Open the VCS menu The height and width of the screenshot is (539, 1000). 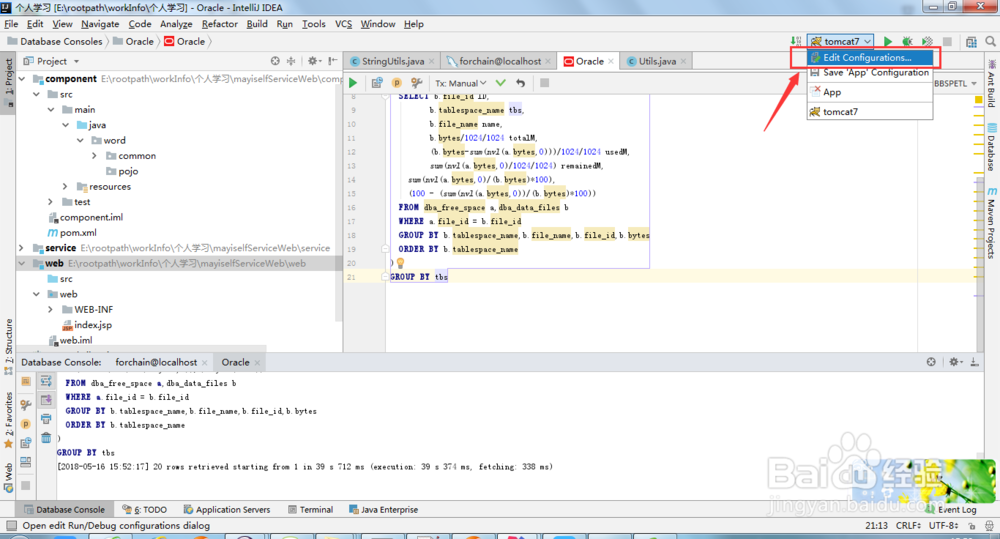click(x=343, y=24)
